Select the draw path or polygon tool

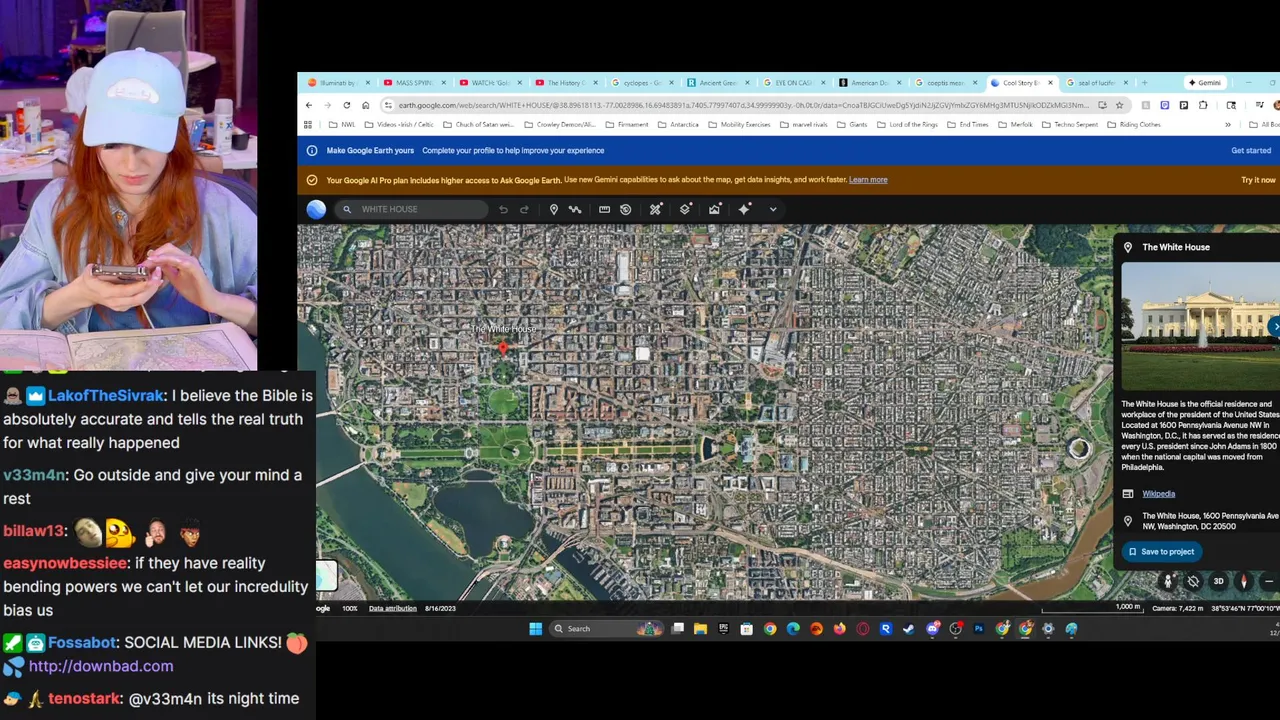[575, 209]
